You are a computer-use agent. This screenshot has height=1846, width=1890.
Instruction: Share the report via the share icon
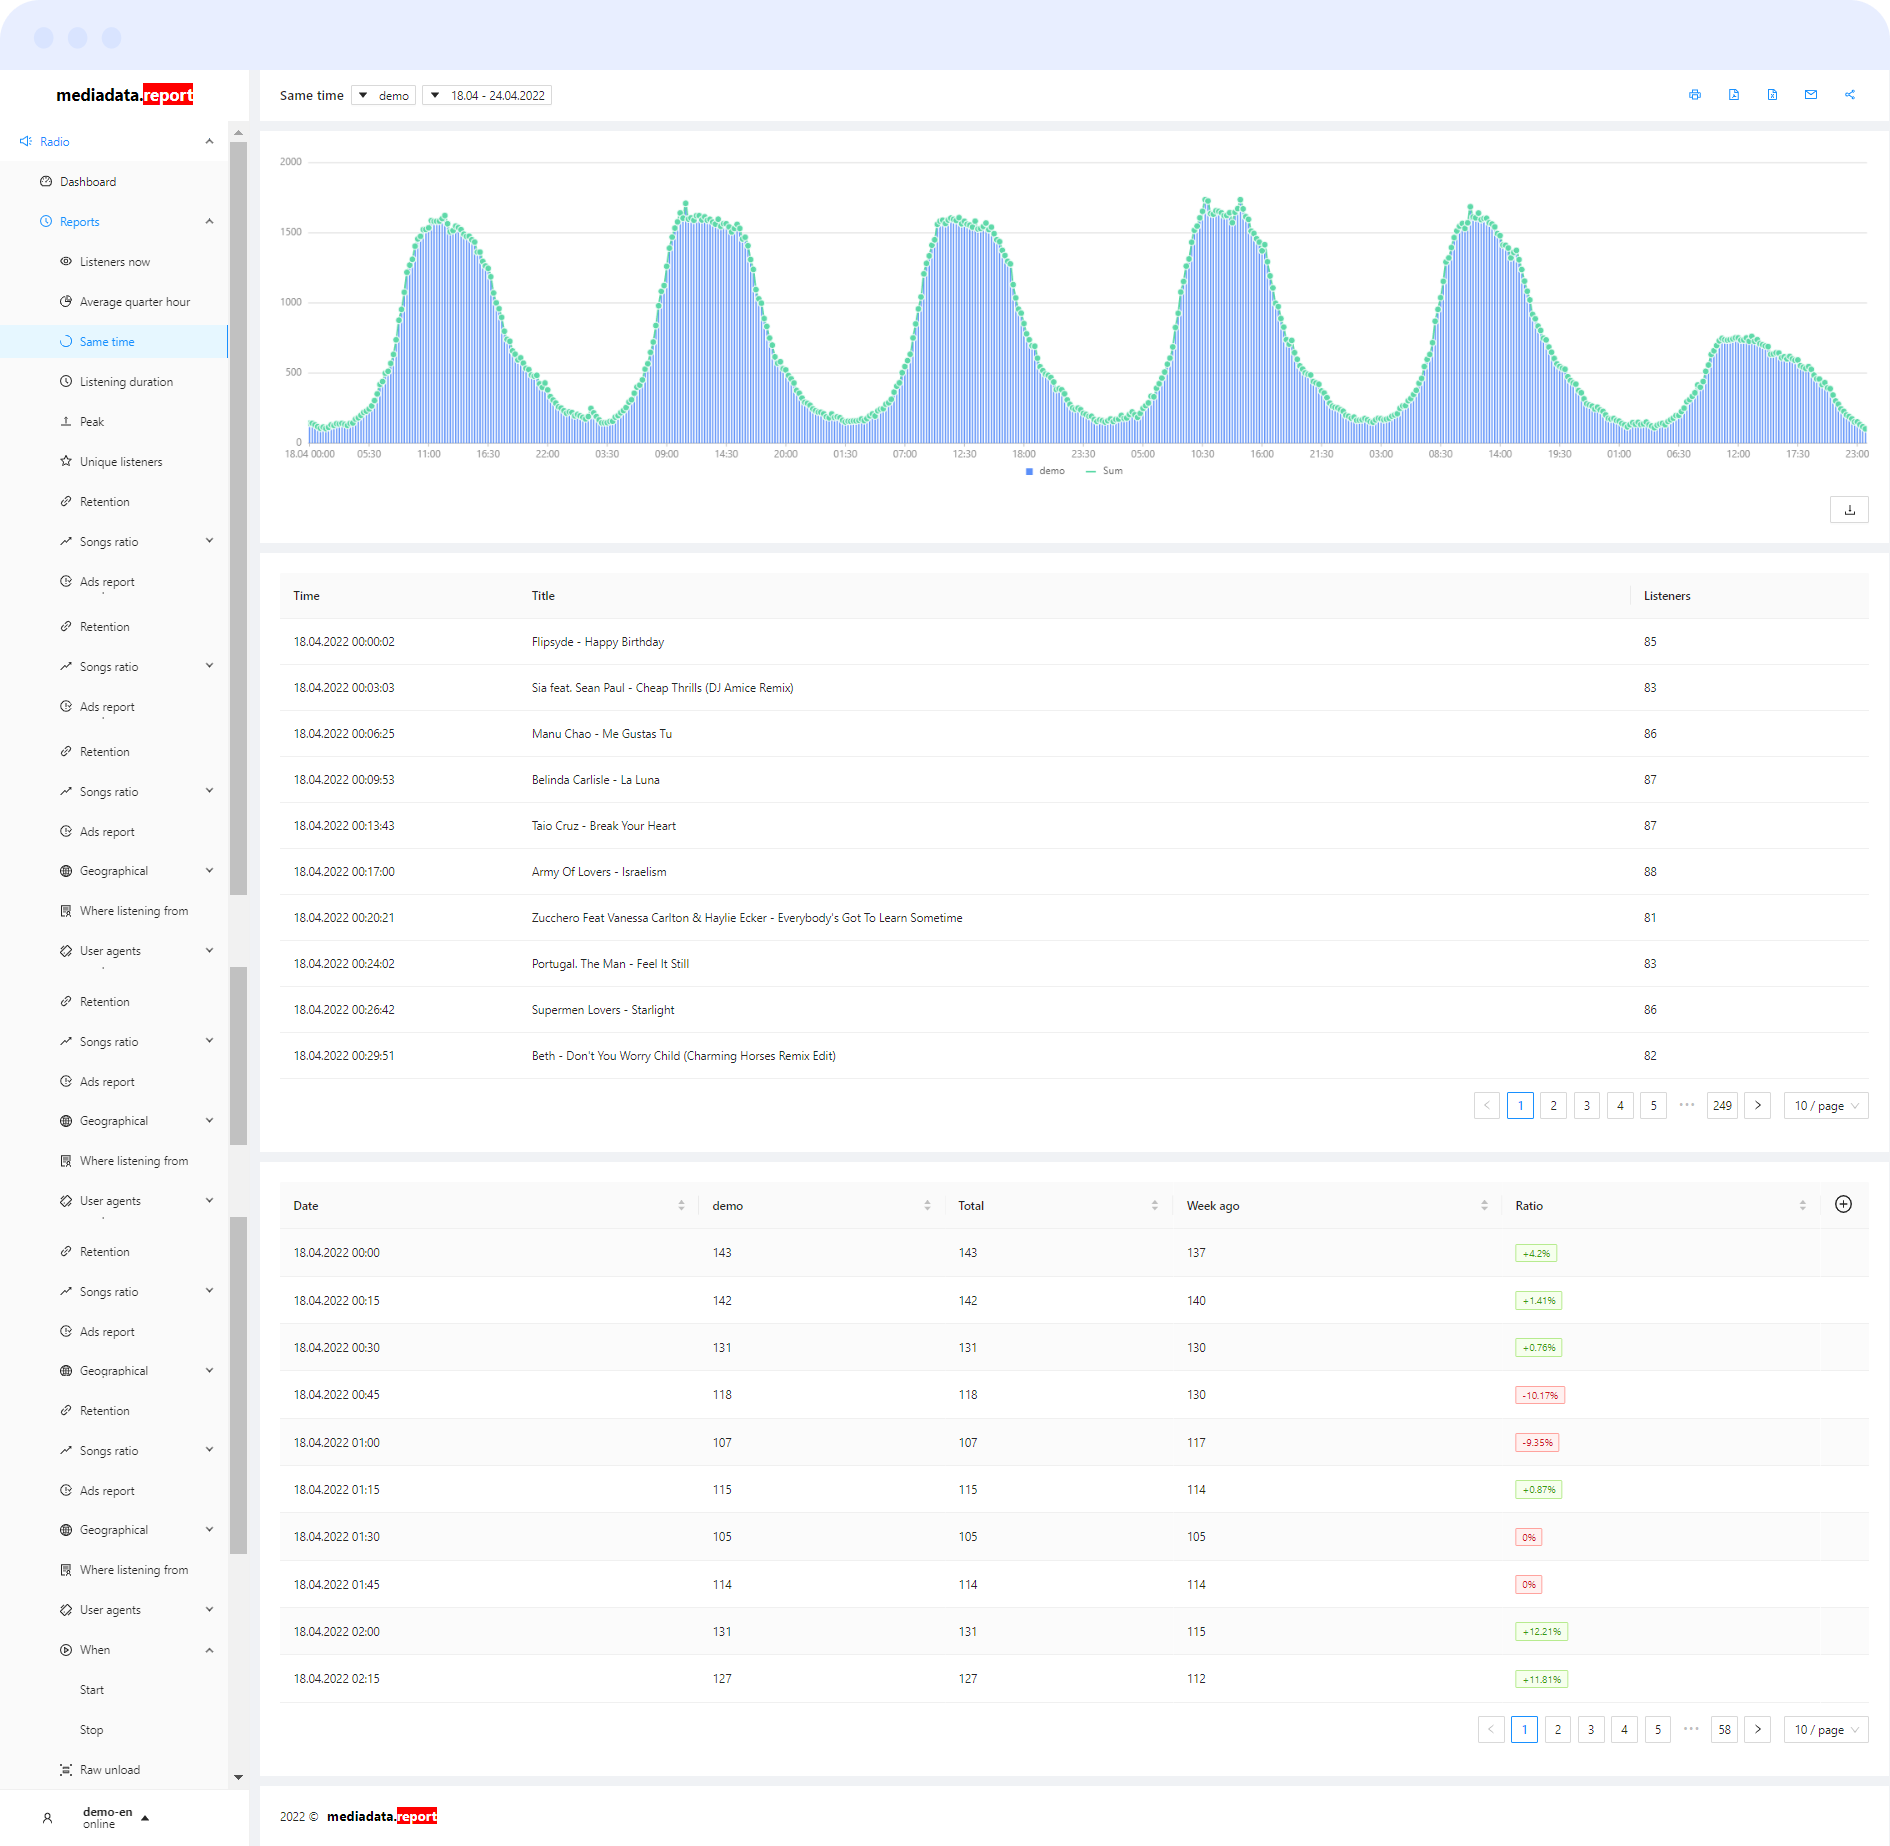click(x=1850, y=95)
